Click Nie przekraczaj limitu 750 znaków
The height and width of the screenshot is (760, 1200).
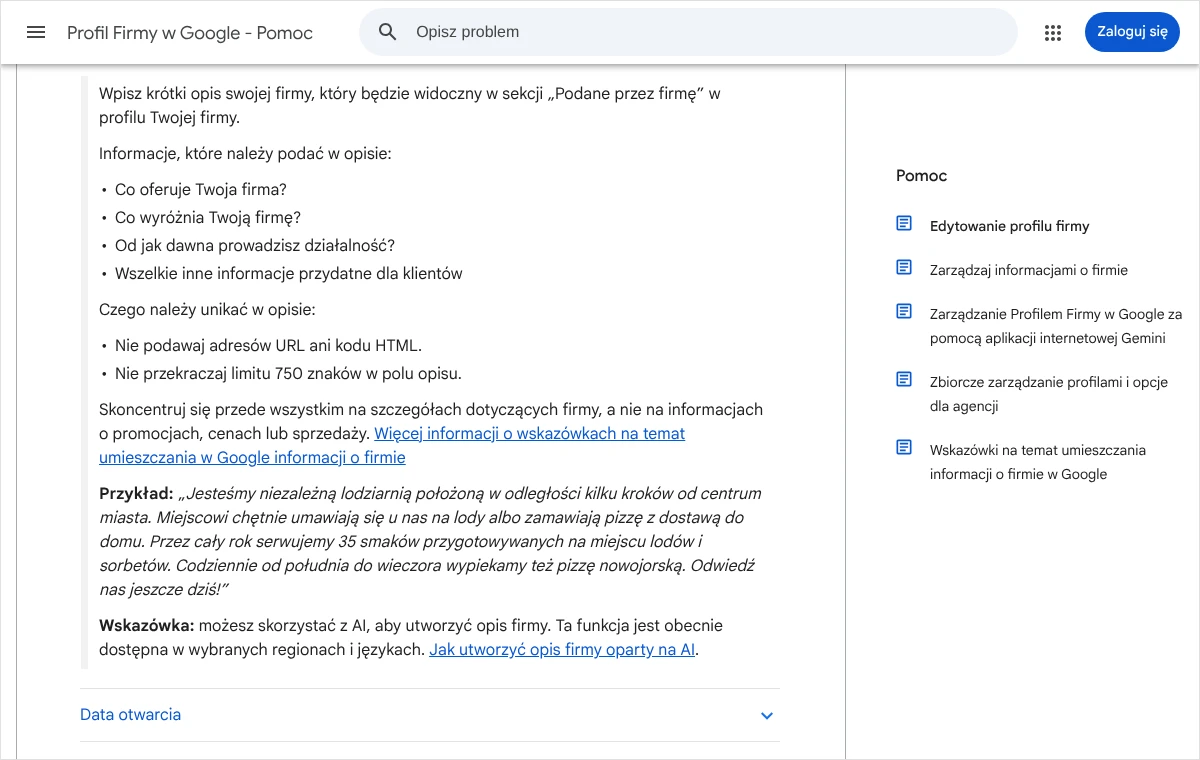coord(288,374)
